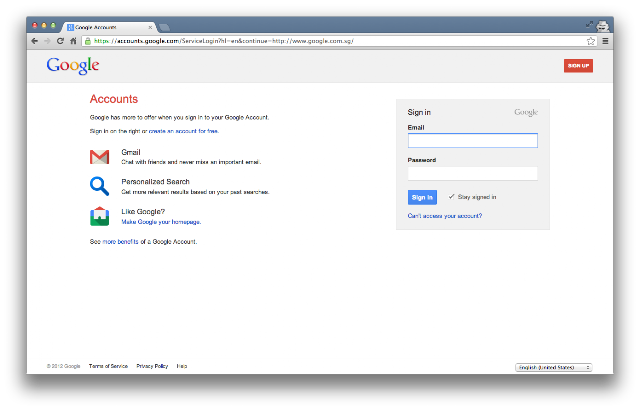Image resolution: width=640 pixels, height=411 pixels.
Task: Click the Gmail envelope icon
Action: [100, 157]
